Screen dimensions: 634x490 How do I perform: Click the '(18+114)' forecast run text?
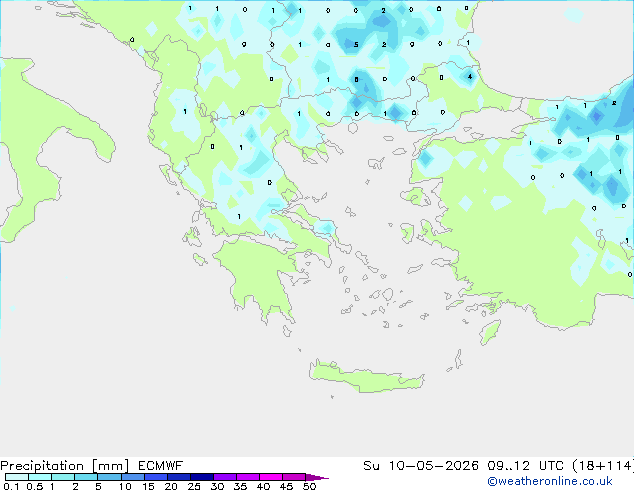(603, 466)
